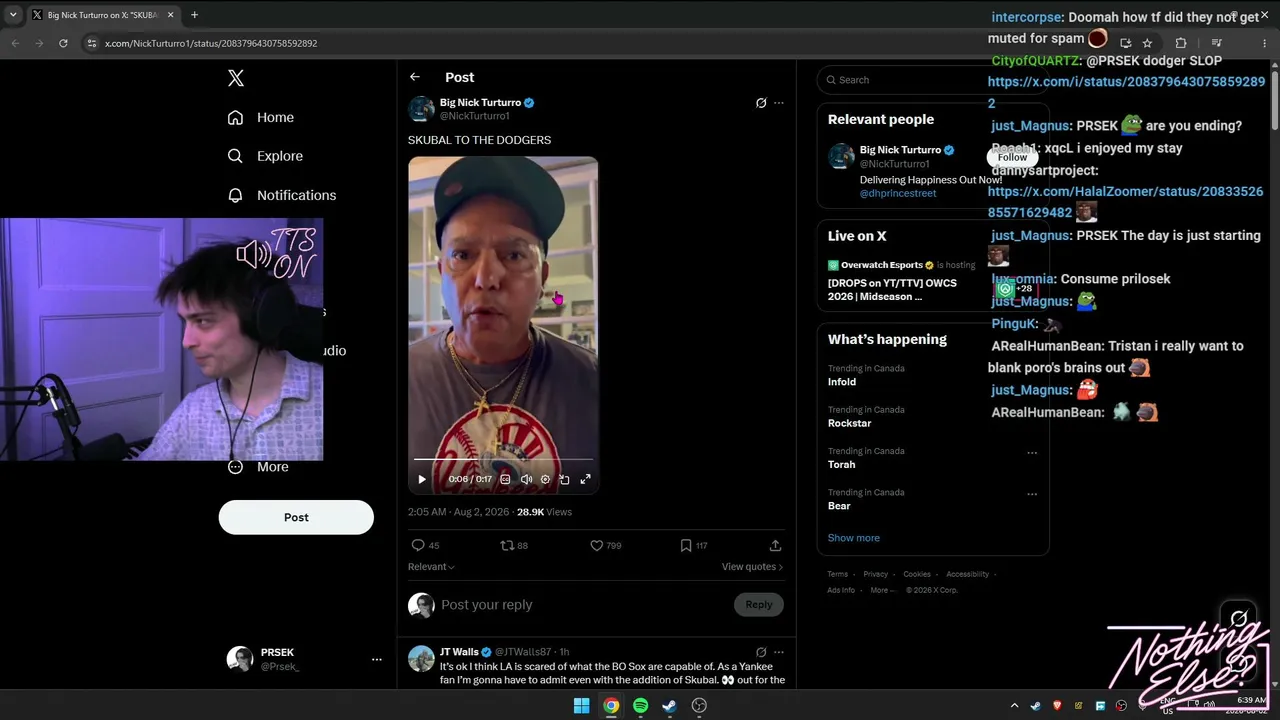The height and width of the screenshot is (720, 1280).
Task: Go to Home in X sidebar
Action: (x=260, y=117)
